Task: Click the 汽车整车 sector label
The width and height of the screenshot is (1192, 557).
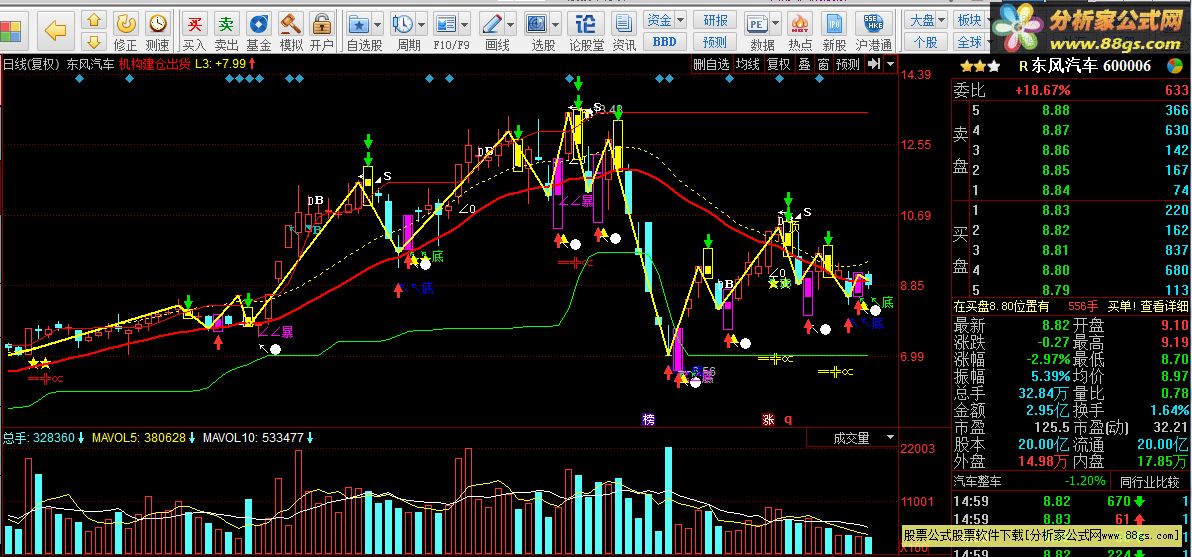Action: [x=979, y=481]
